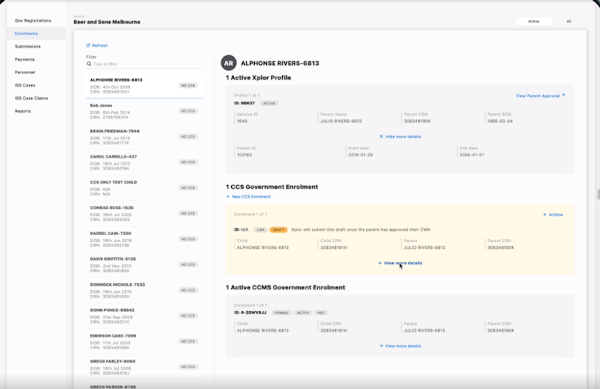Click the FORMAL badge in CCMS enrolment
This screenshot has width=600, height=389.
pos(282,313)
